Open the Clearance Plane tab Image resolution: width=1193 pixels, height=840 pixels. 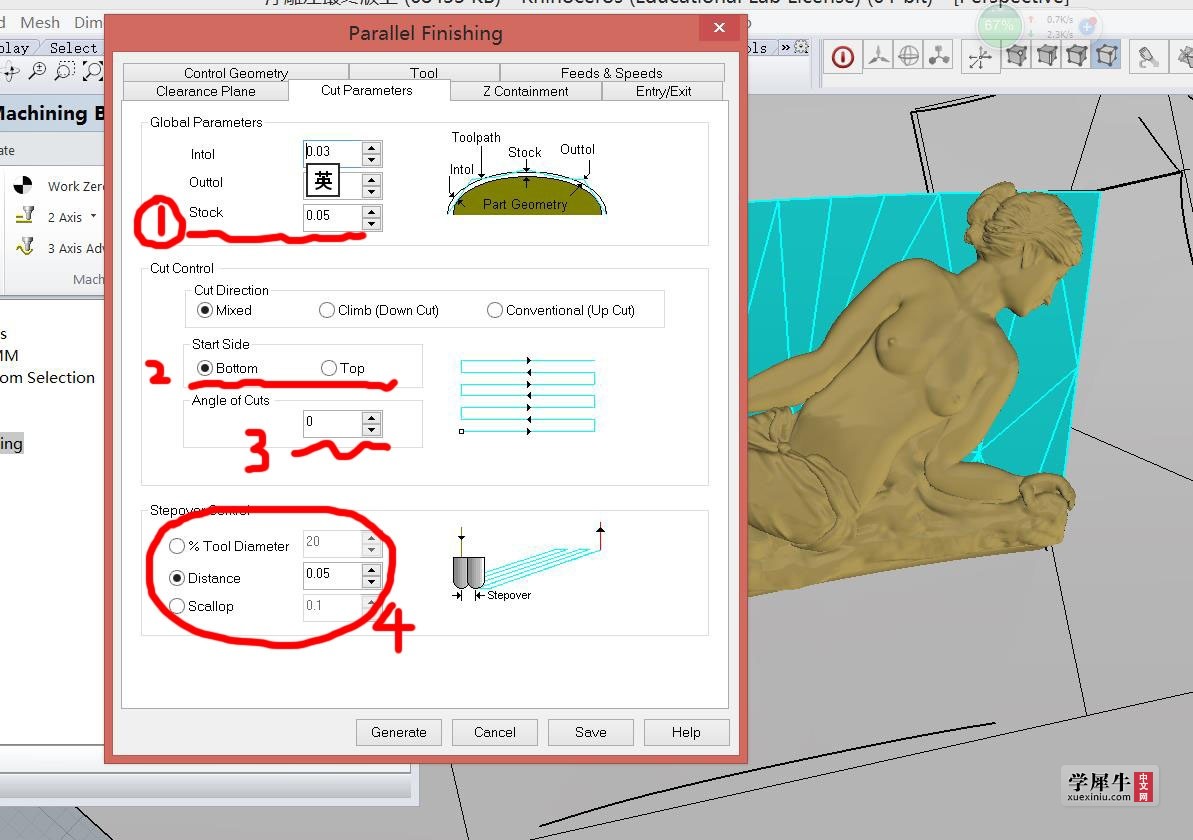pyautogui.click(x=205, y=91)
